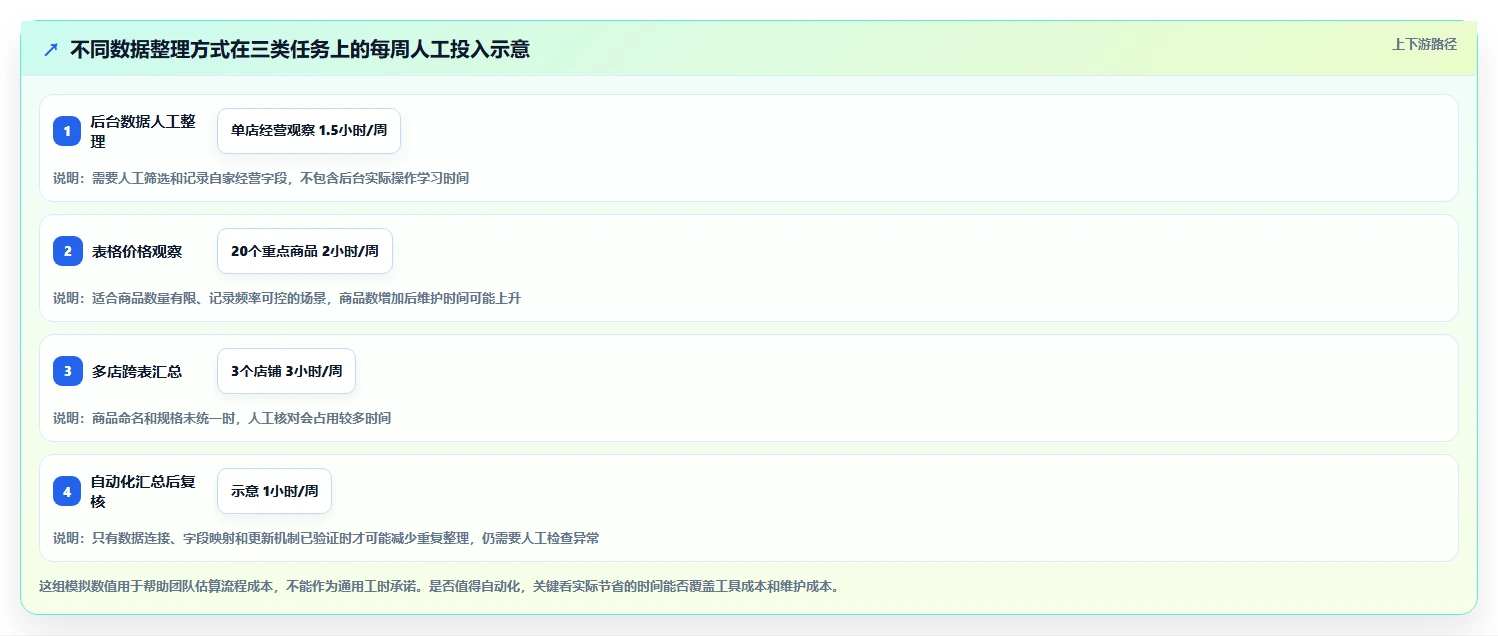
Task: Click the step 3 number badge
Action: (x=67, y=371)
